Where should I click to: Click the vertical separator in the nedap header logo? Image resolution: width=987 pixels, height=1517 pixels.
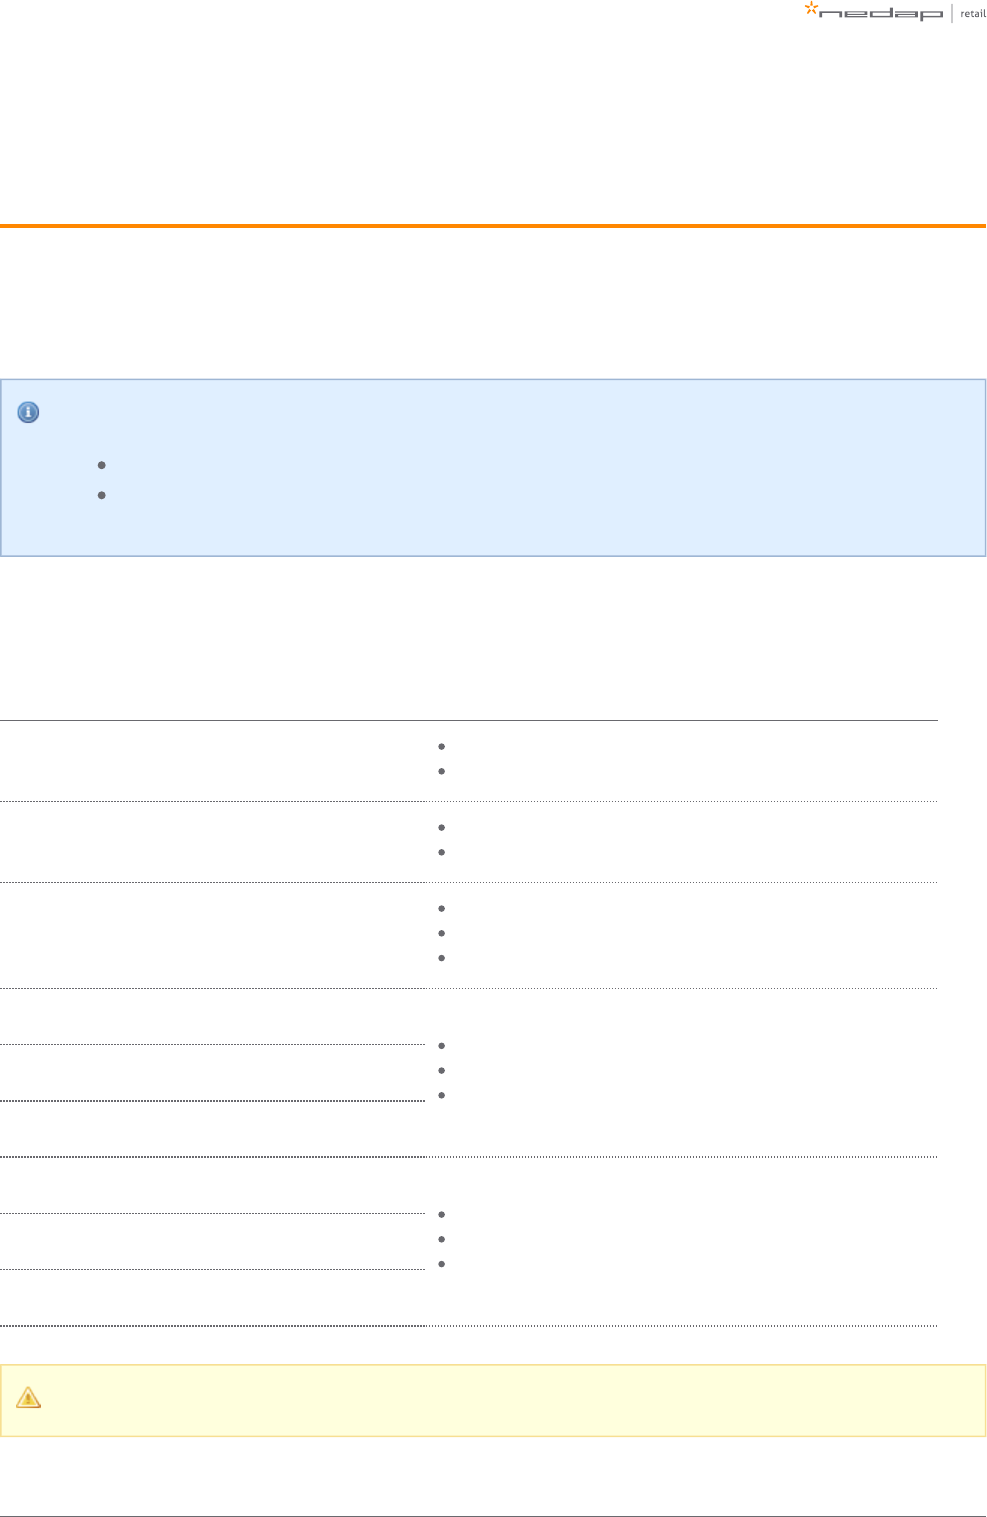[x=952, y=13]
